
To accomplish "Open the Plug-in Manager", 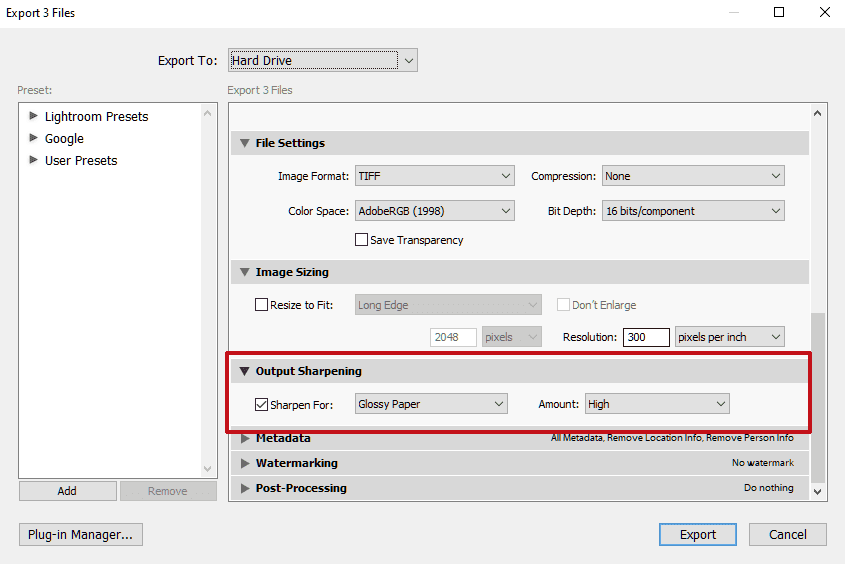I will pyautogui.click(x=81, y=534).
